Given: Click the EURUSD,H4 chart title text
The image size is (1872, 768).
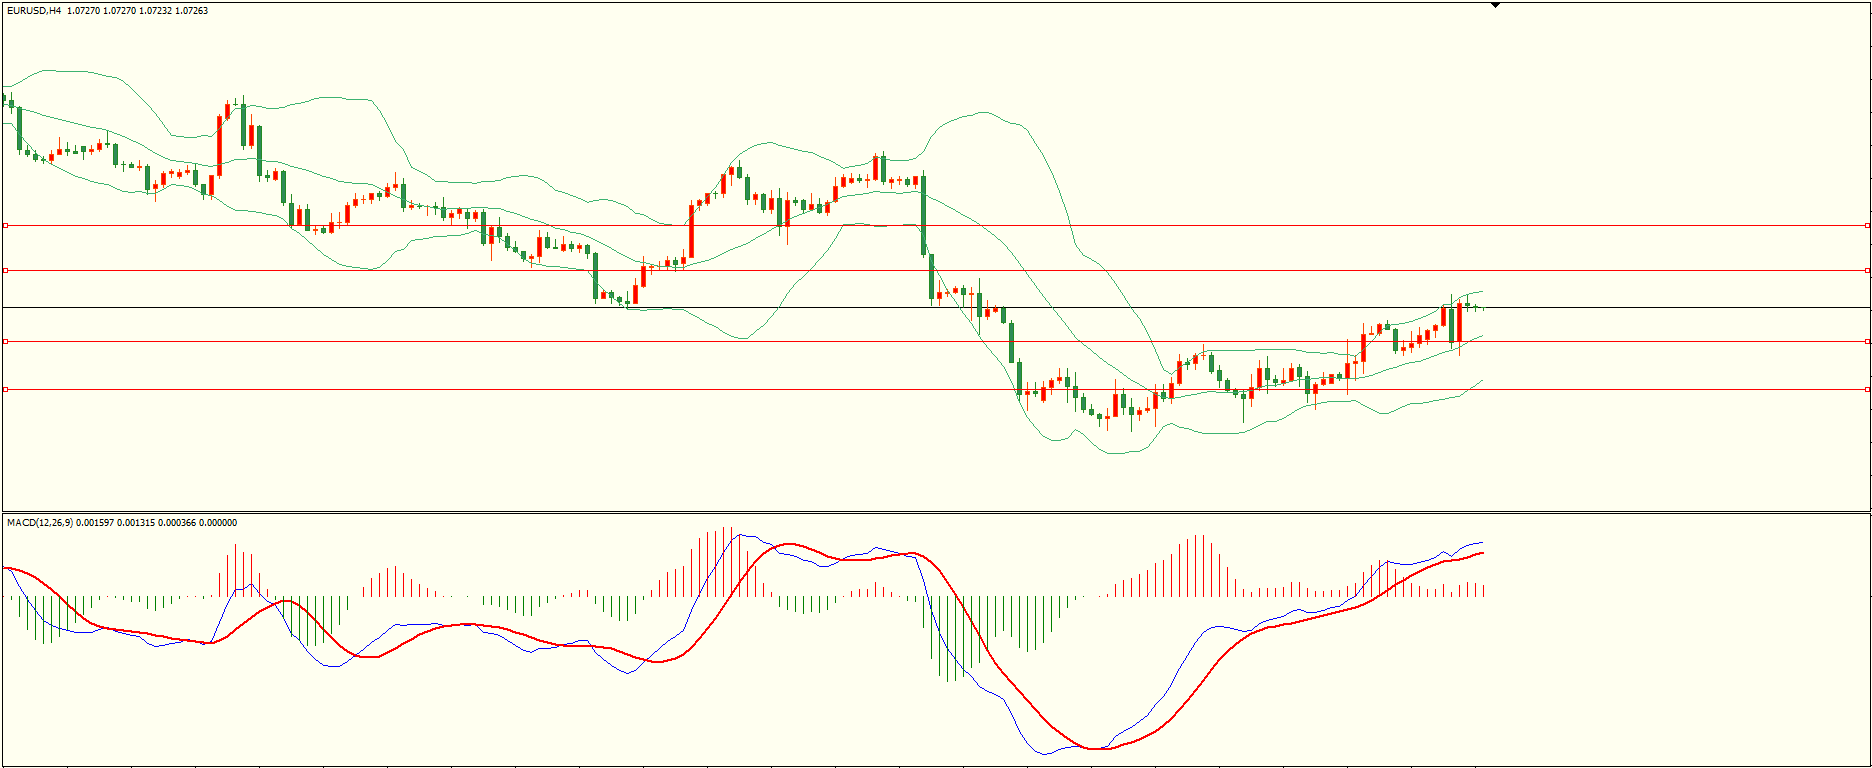Looking at the screenshot, I should (34, 11).
